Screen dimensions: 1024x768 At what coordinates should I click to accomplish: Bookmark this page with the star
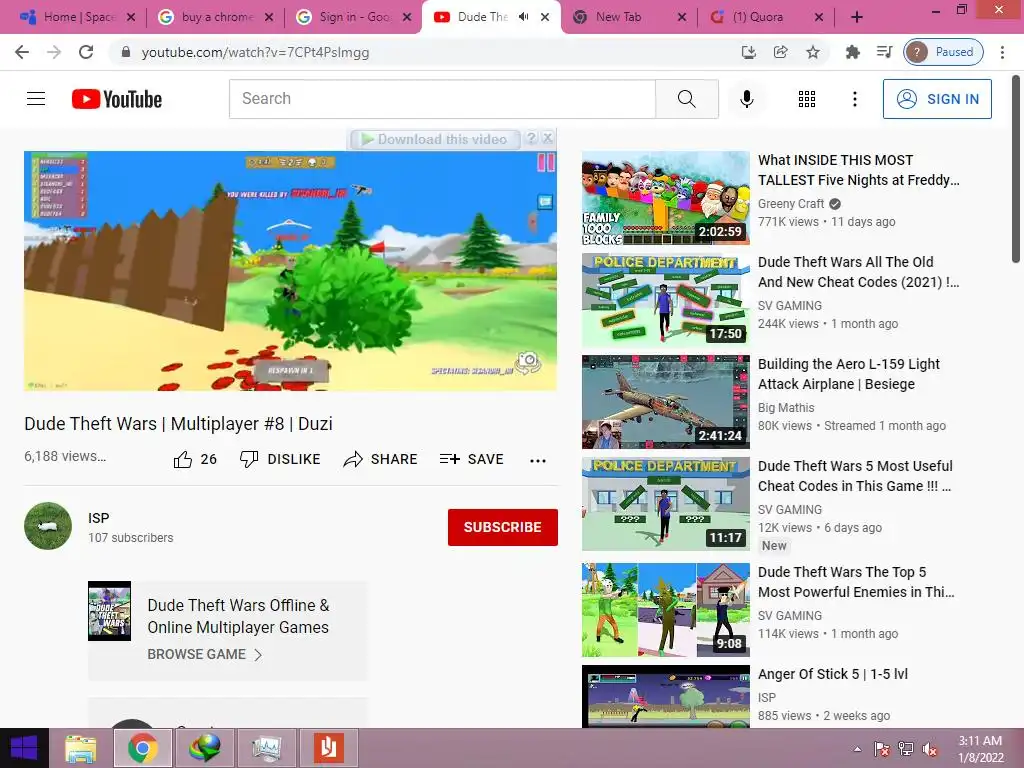[812, 52]
